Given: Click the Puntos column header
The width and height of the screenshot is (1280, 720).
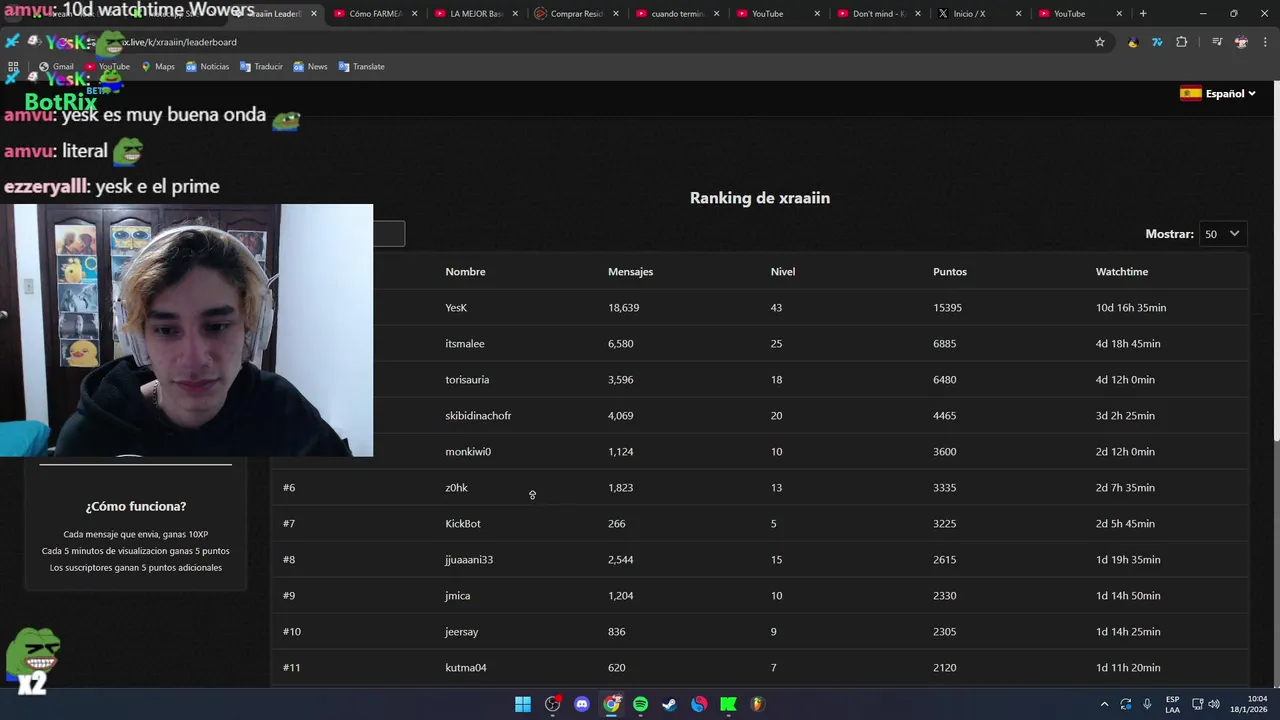Looking at the screenshot, I should pos(950,272).
